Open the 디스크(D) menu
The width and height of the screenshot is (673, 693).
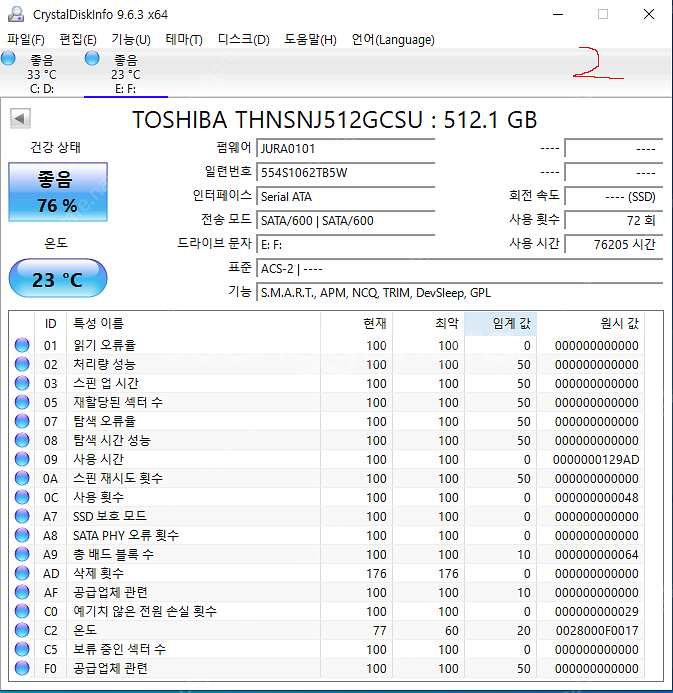[243, 40]
